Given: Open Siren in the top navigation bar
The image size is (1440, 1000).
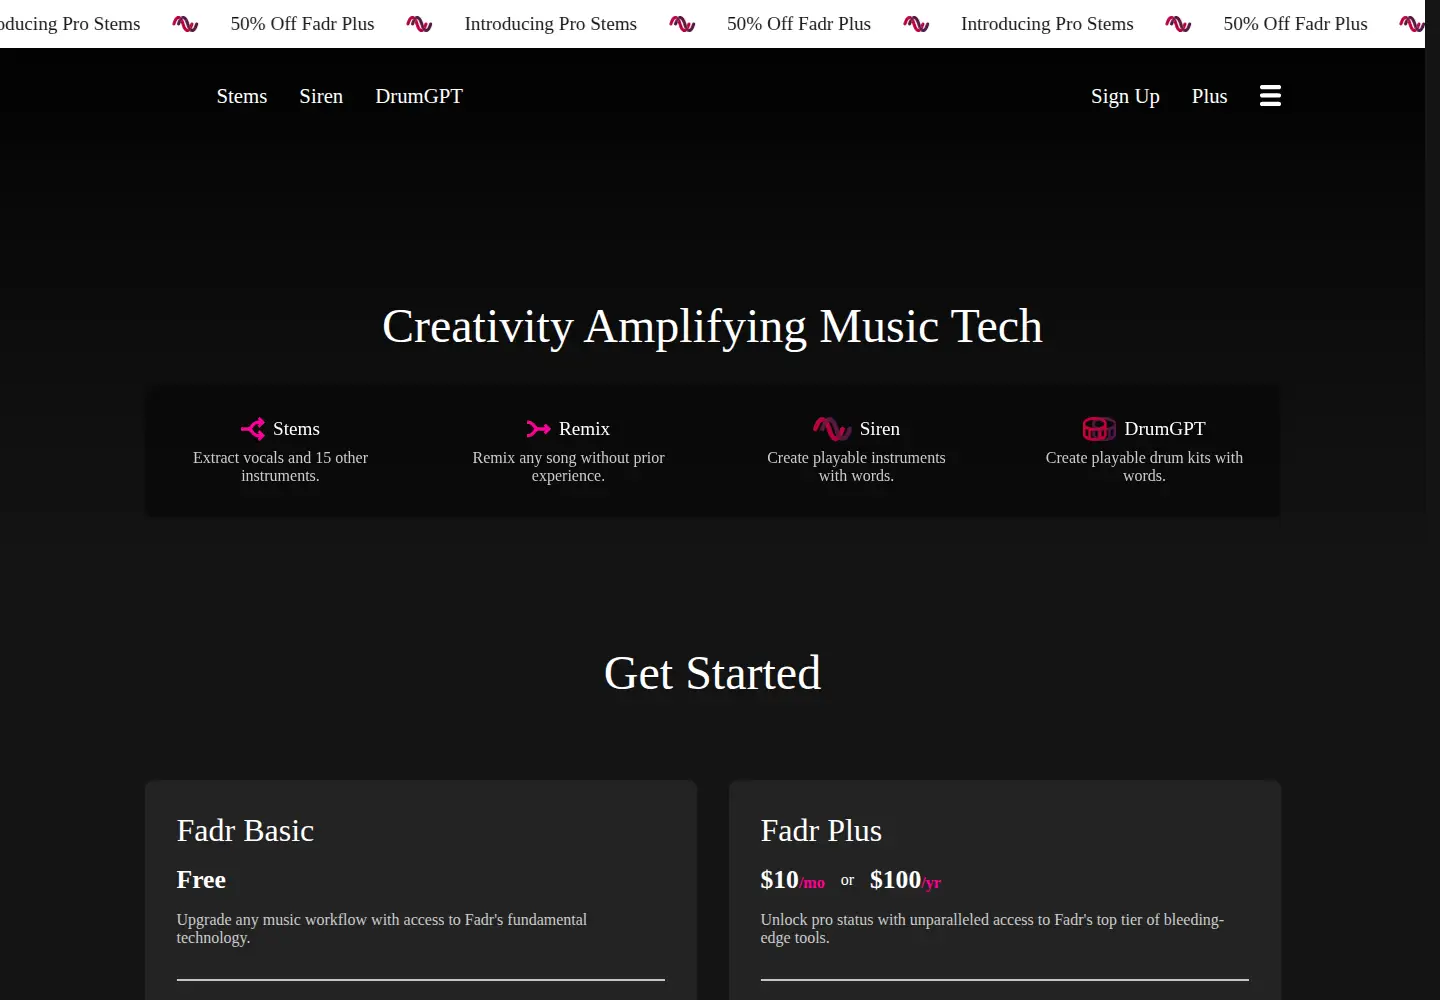Looking at the screenshot, I should [x=321, y=96].
